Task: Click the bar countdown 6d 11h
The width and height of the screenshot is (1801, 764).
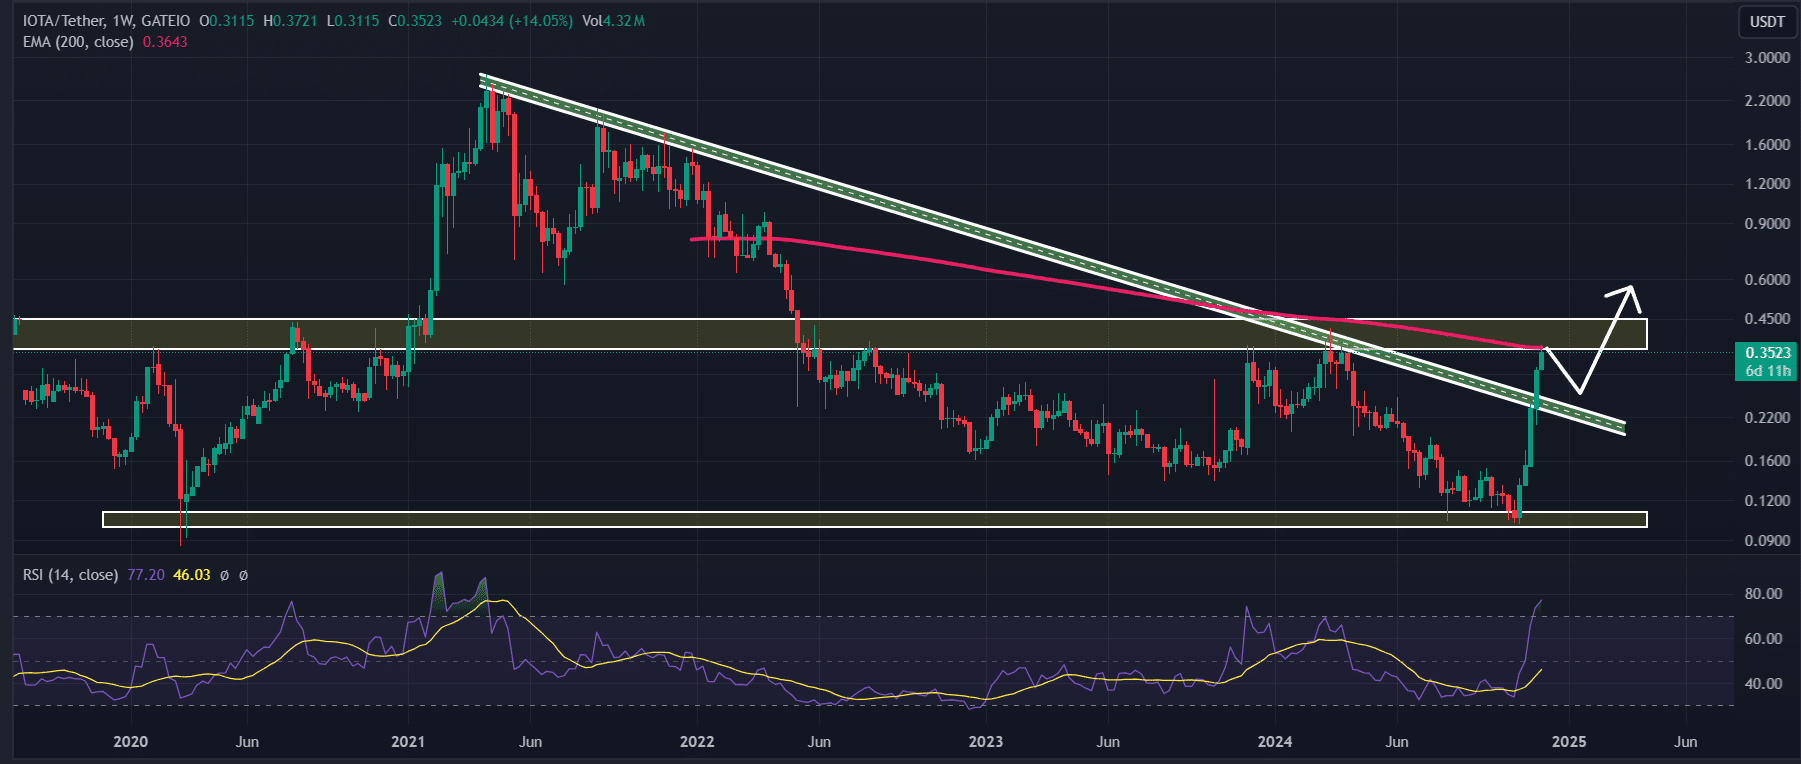Action: [x=1767, y=371]
